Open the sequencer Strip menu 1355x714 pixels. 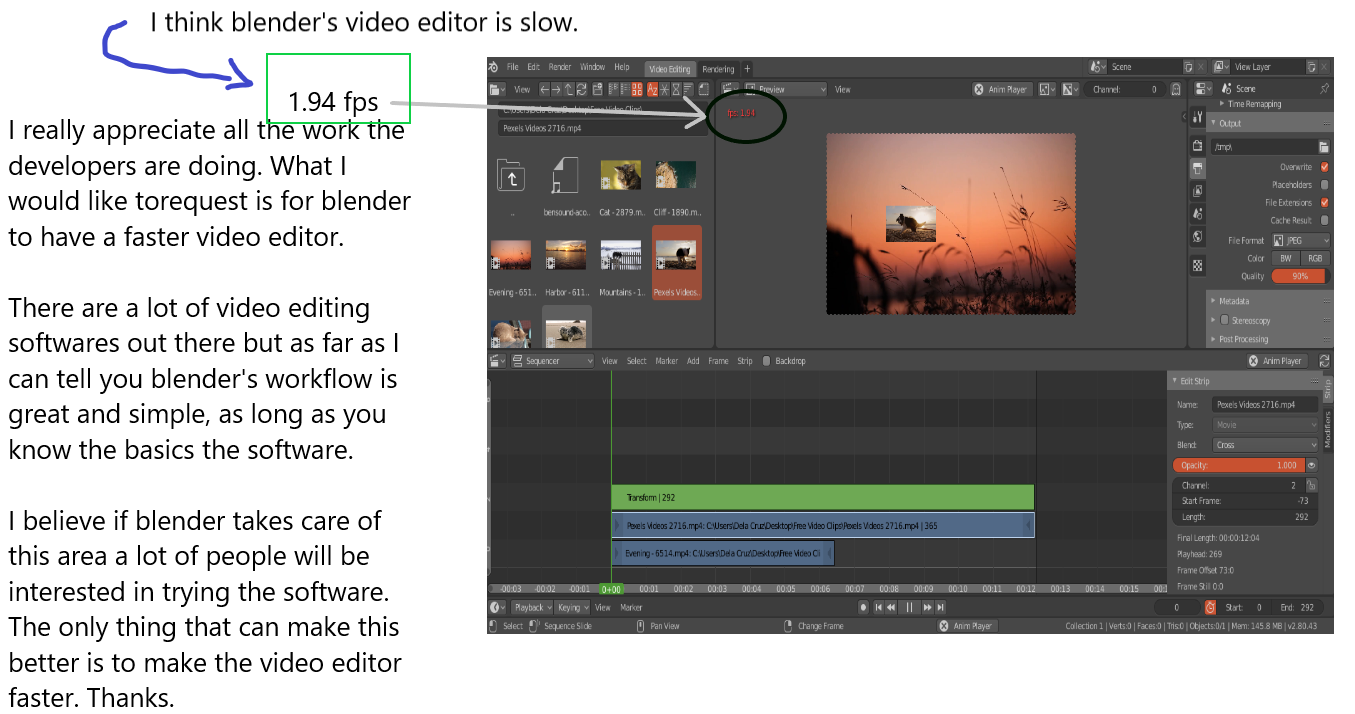point(745,361)
